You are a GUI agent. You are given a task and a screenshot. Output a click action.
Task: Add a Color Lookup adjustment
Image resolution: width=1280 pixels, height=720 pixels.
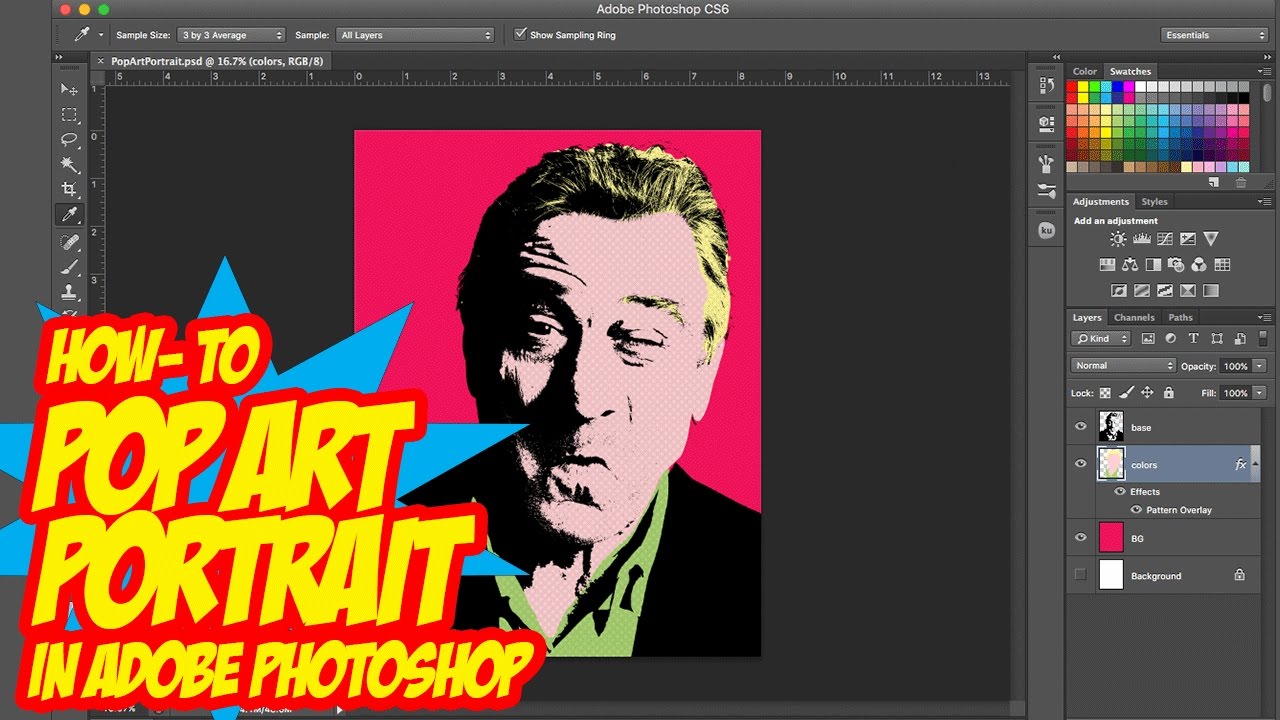click(x=1222, y=265)
